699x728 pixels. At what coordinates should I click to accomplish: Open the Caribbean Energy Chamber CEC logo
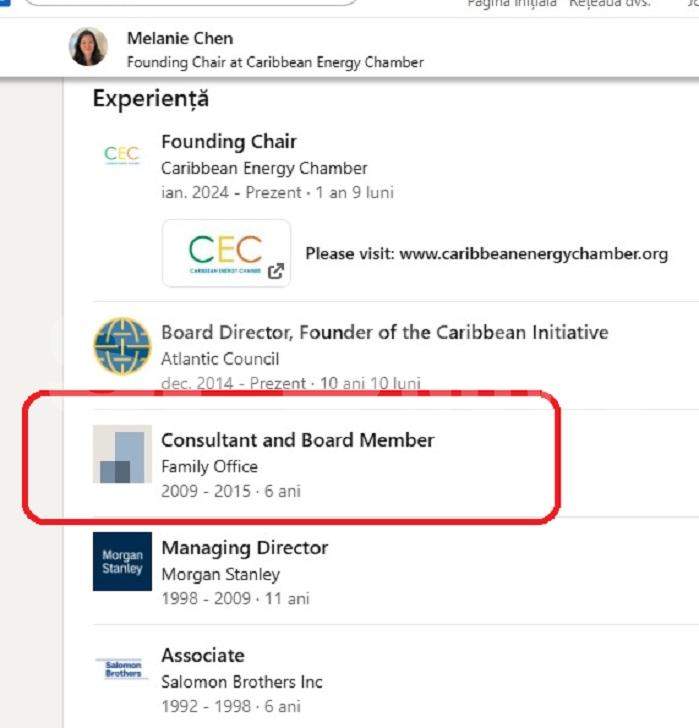[122, 154]
